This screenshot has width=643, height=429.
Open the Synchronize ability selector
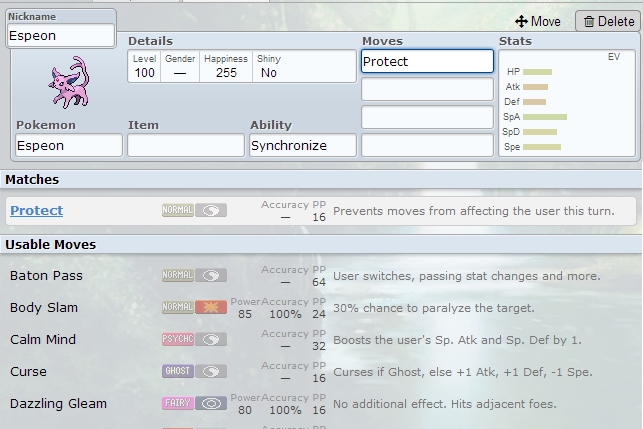point(303,145)
